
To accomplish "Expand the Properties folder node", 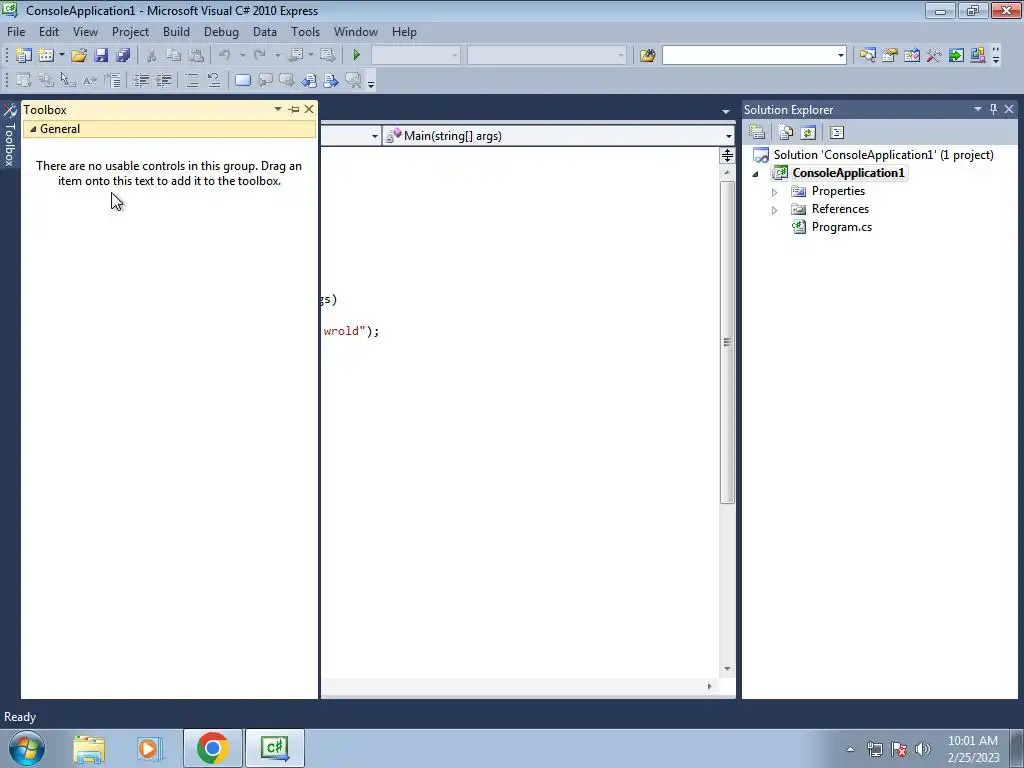I will [775, 192].
